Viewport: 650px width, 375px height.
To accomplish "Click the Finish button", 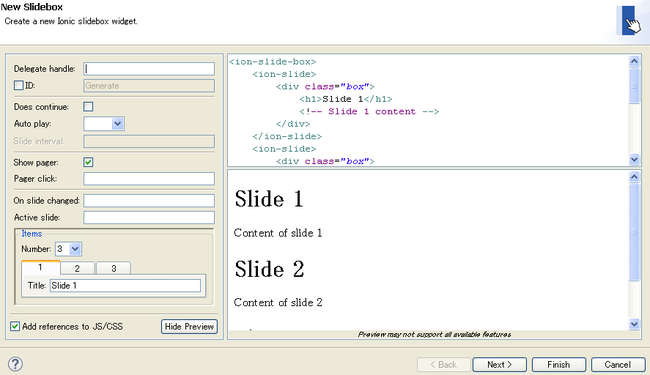I will coord(559,365).
